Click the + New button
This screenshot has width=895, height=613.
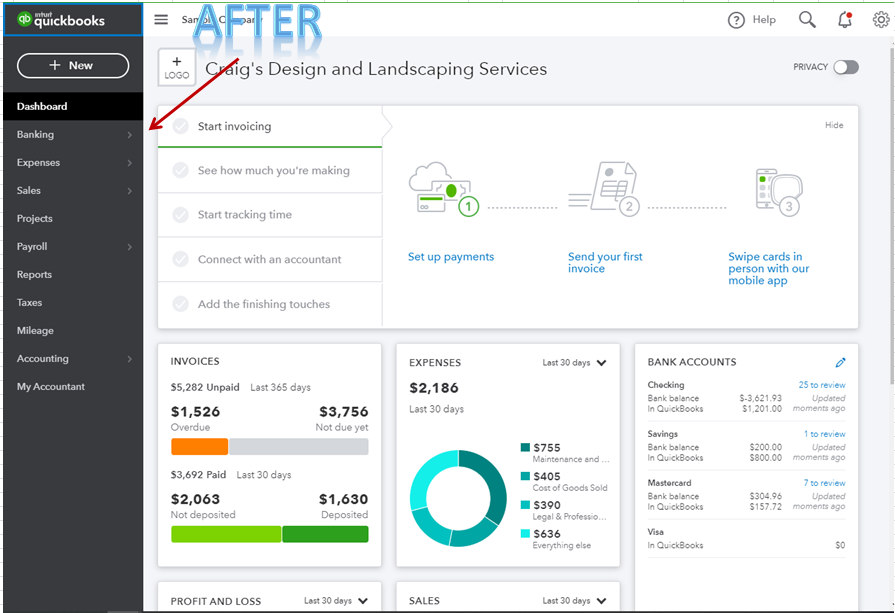point(73,66)
